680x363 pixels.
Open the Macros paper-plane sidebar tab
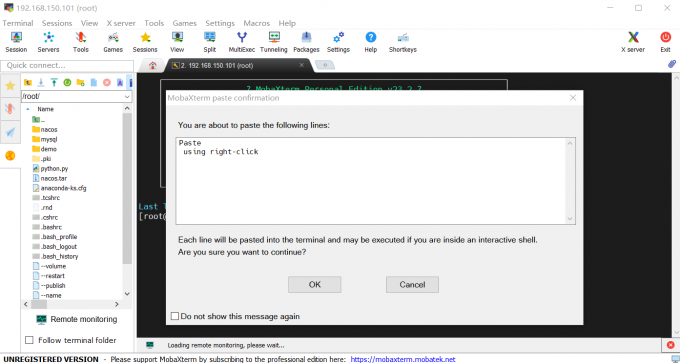(x=10, y=132)
